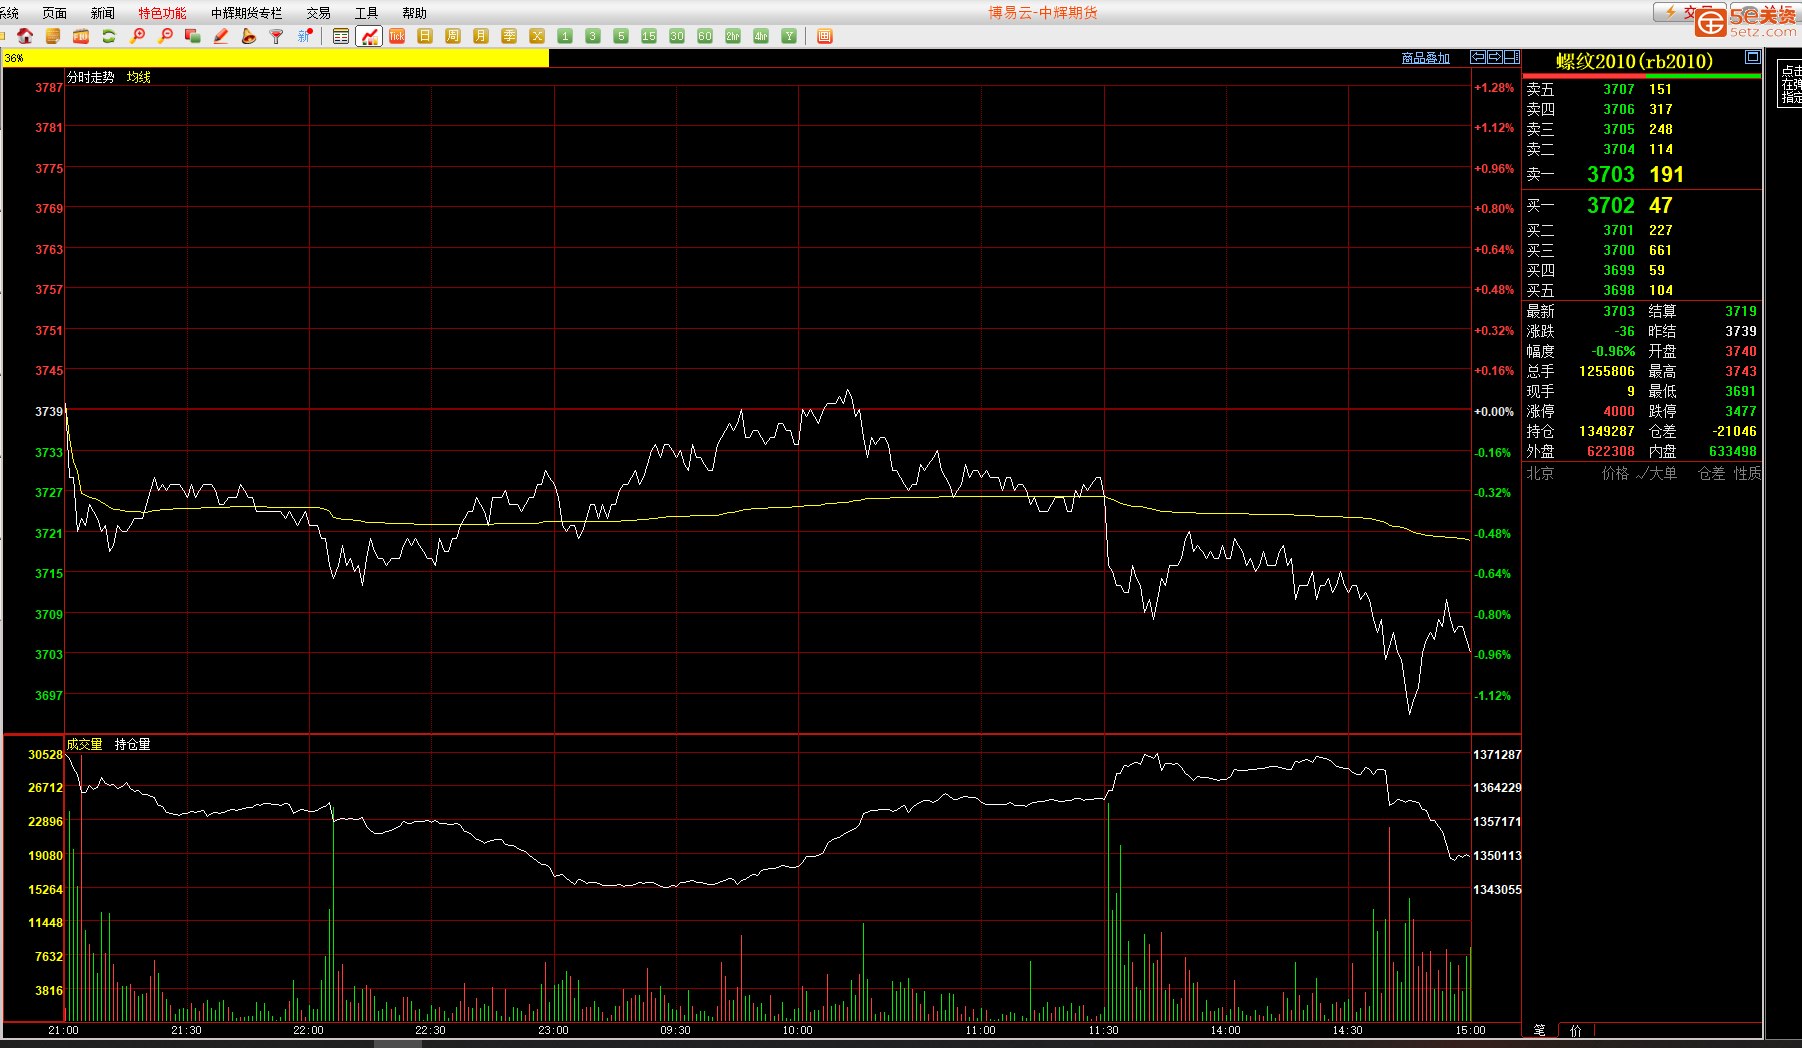1802x1048 pixels.
Task: Click 螺纹2010(rb2010) contract title
Action: (1635, 61)
